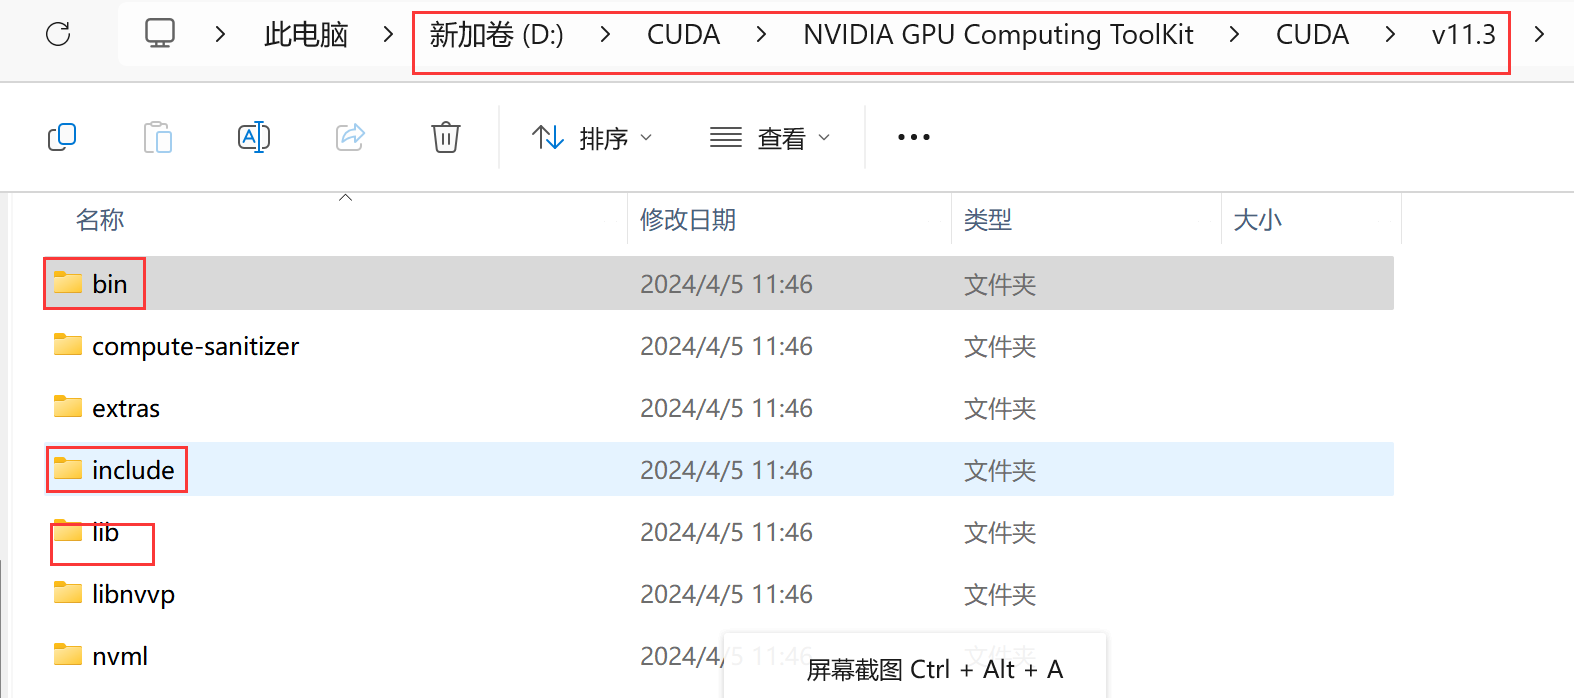Viewport: 1574px width, 698px height.
Task: Open the breadcrumb arrow between CUDA and v11.3
Action: [x=1390, y=33]
